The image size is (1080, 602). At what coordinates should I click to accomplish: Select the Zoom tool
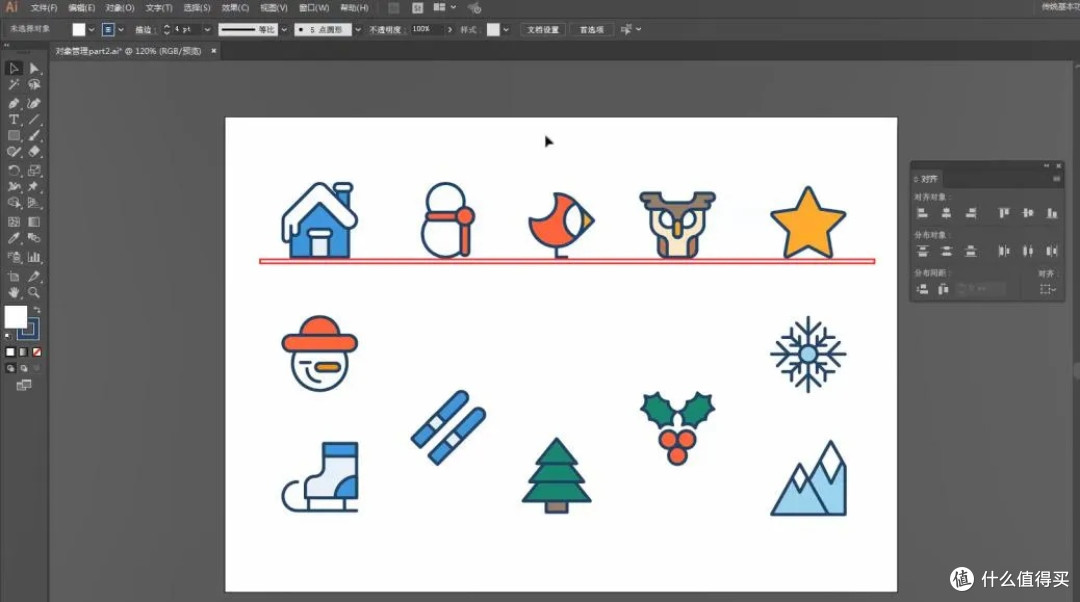tap(34, 293)
